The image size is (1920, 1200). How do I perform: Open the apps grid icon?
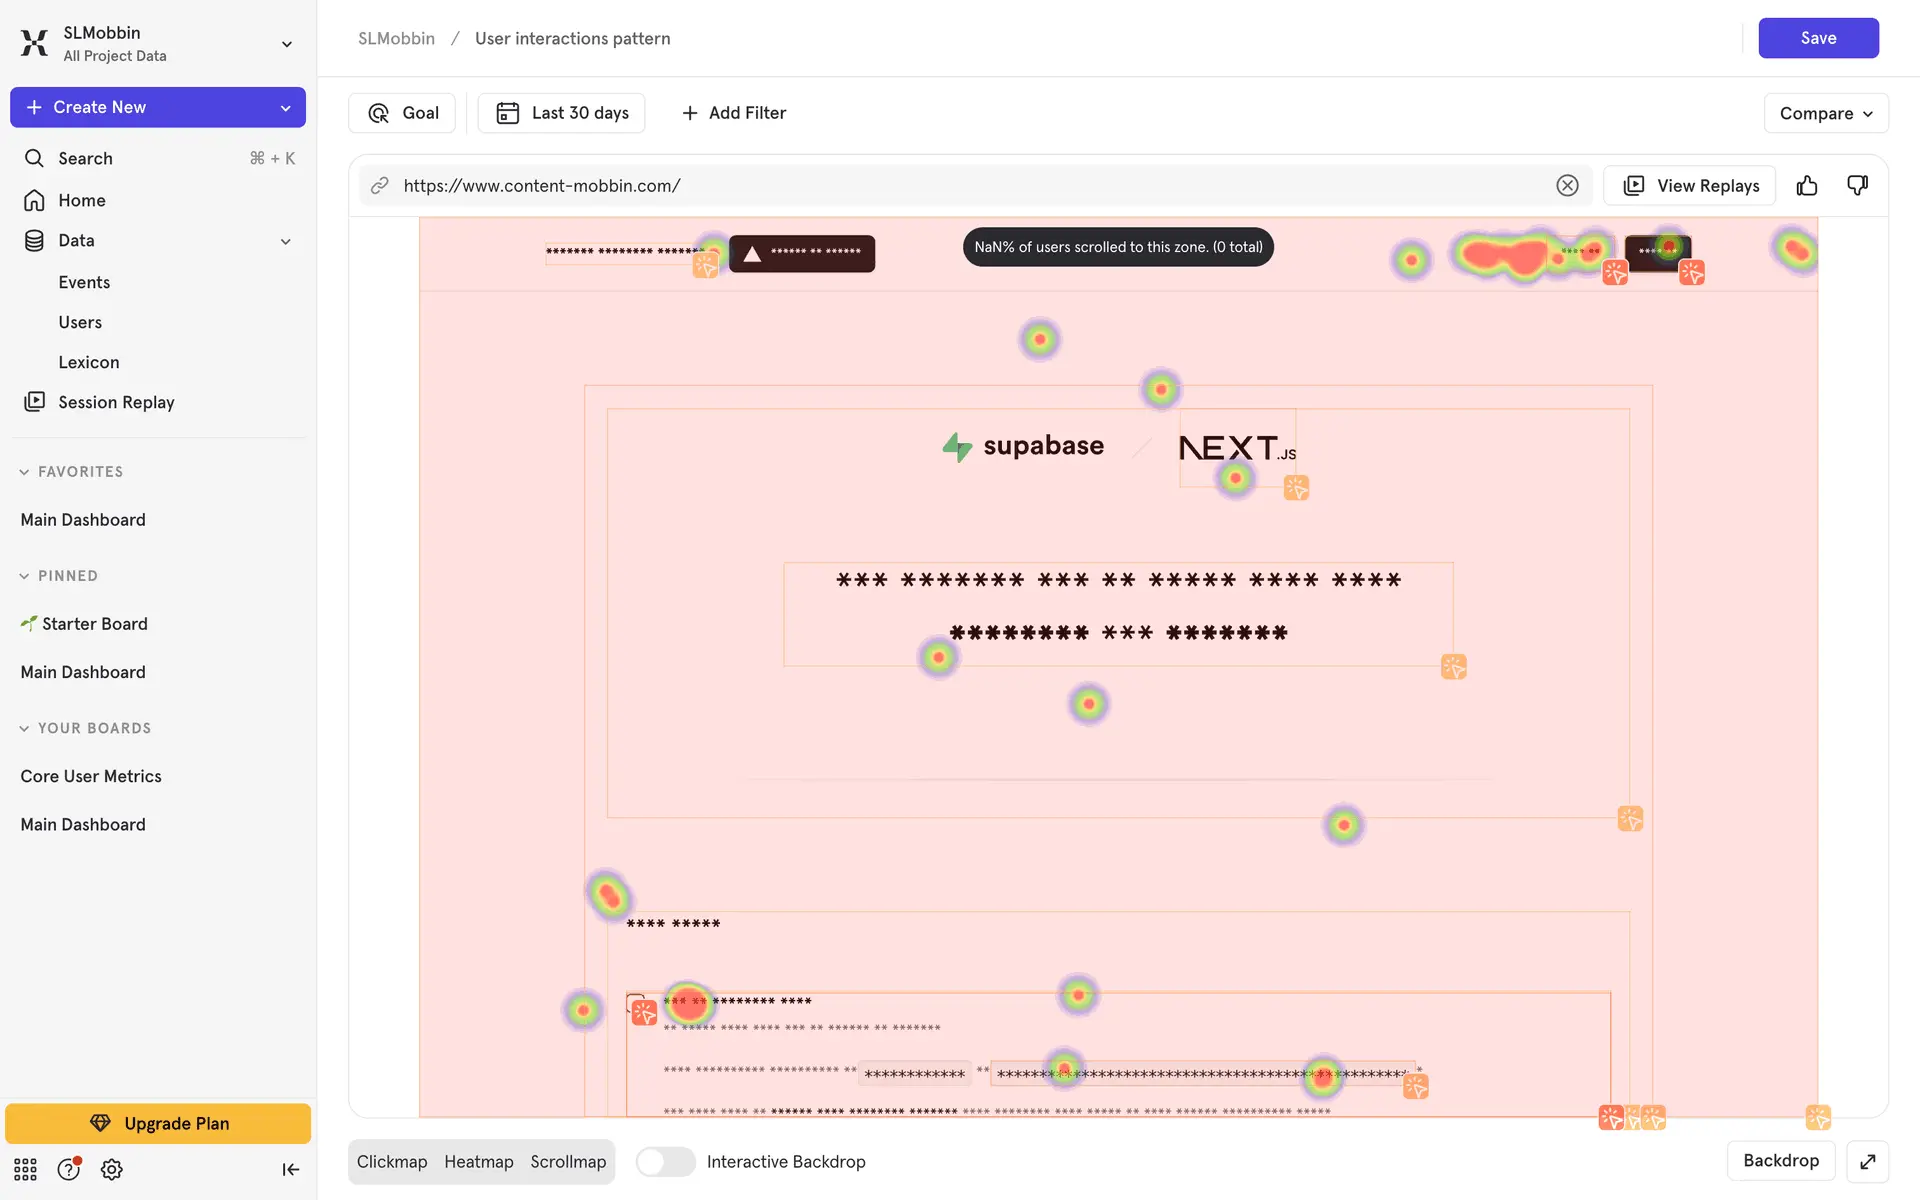tap(25, 1169)
